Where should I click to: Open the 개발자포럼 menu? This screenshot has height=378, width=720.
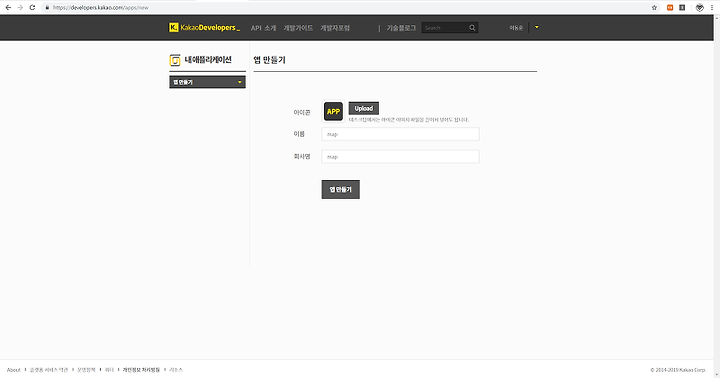pos(335,28)
